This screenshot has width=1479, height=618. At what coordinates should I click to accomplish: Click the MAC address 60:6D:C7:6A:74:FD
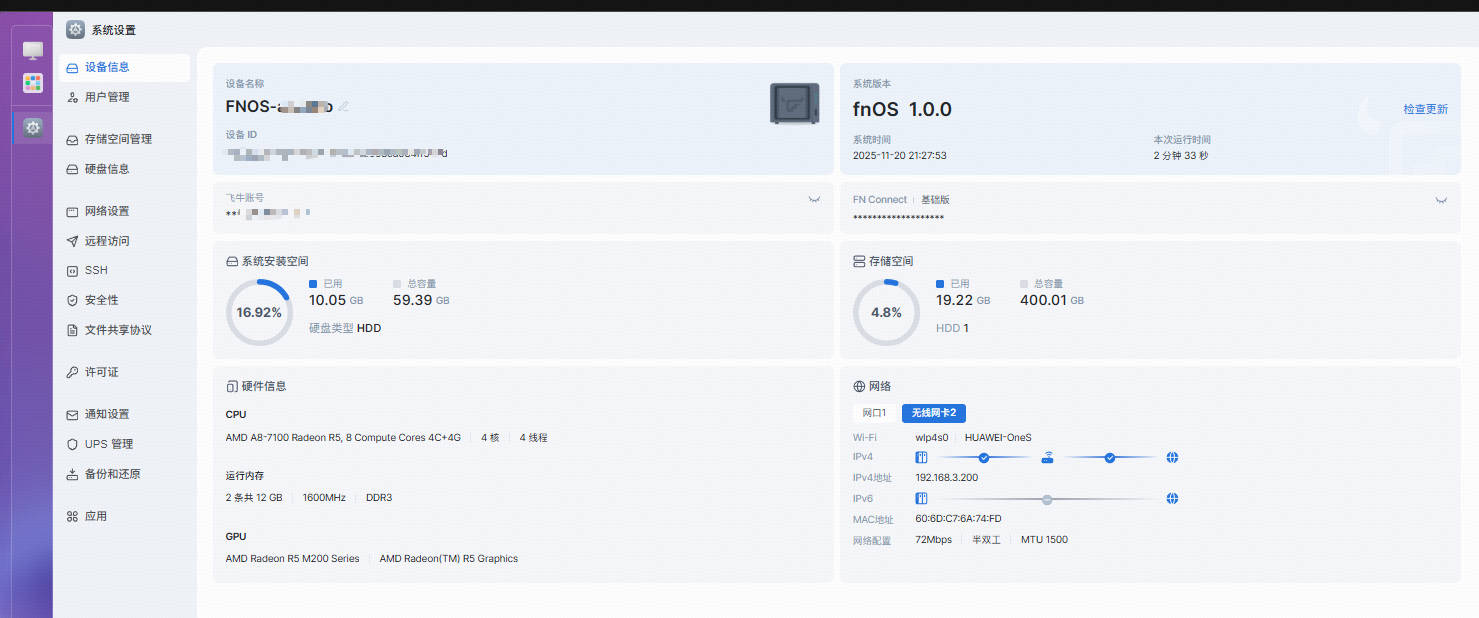(958, 519)
